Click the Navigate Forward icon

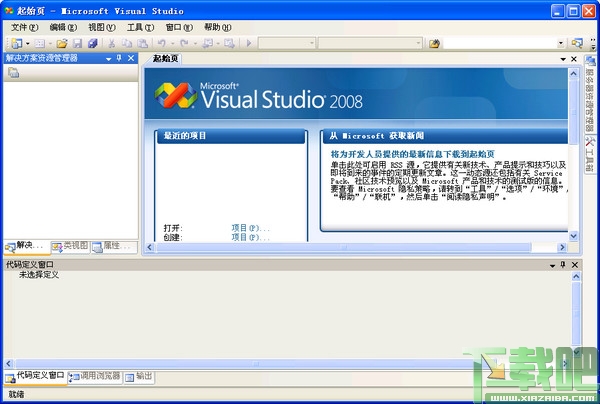coord(229,43)
